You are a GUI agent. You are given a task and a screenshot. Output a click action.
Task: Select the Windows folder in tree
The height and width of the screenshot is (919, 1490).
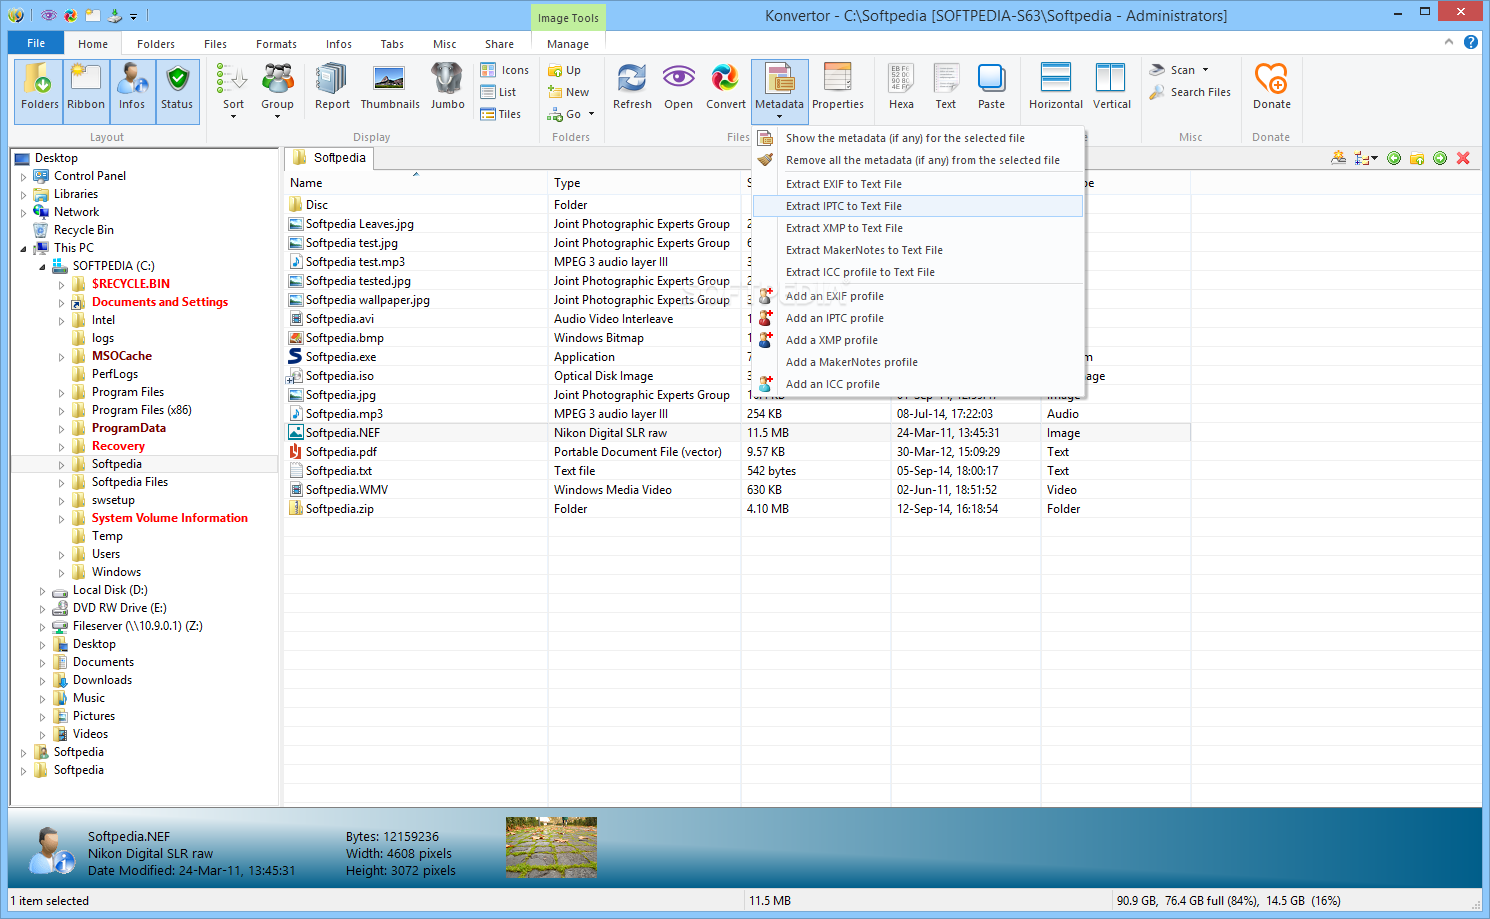coord(116,572)
